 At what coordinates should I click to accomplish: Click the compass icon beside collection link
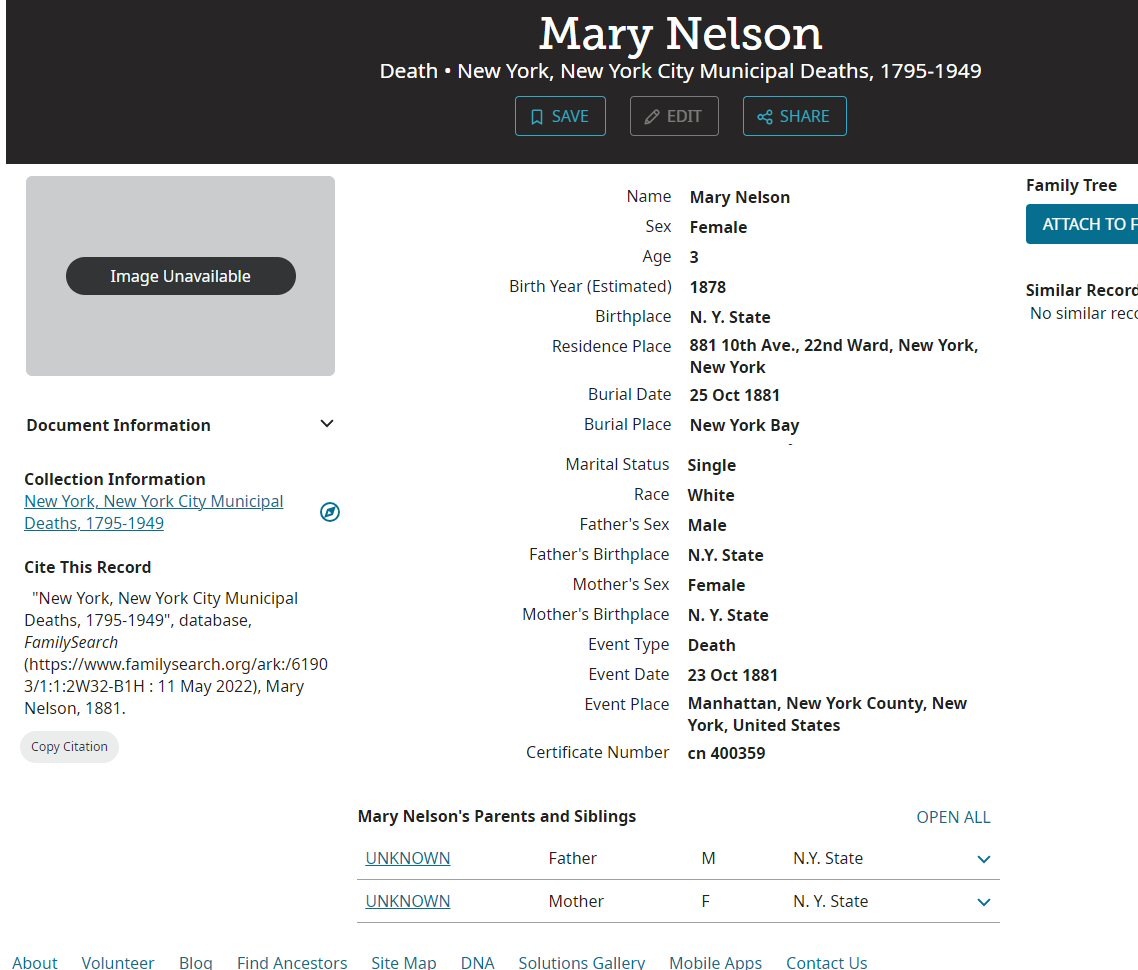(x=330, y=512)
